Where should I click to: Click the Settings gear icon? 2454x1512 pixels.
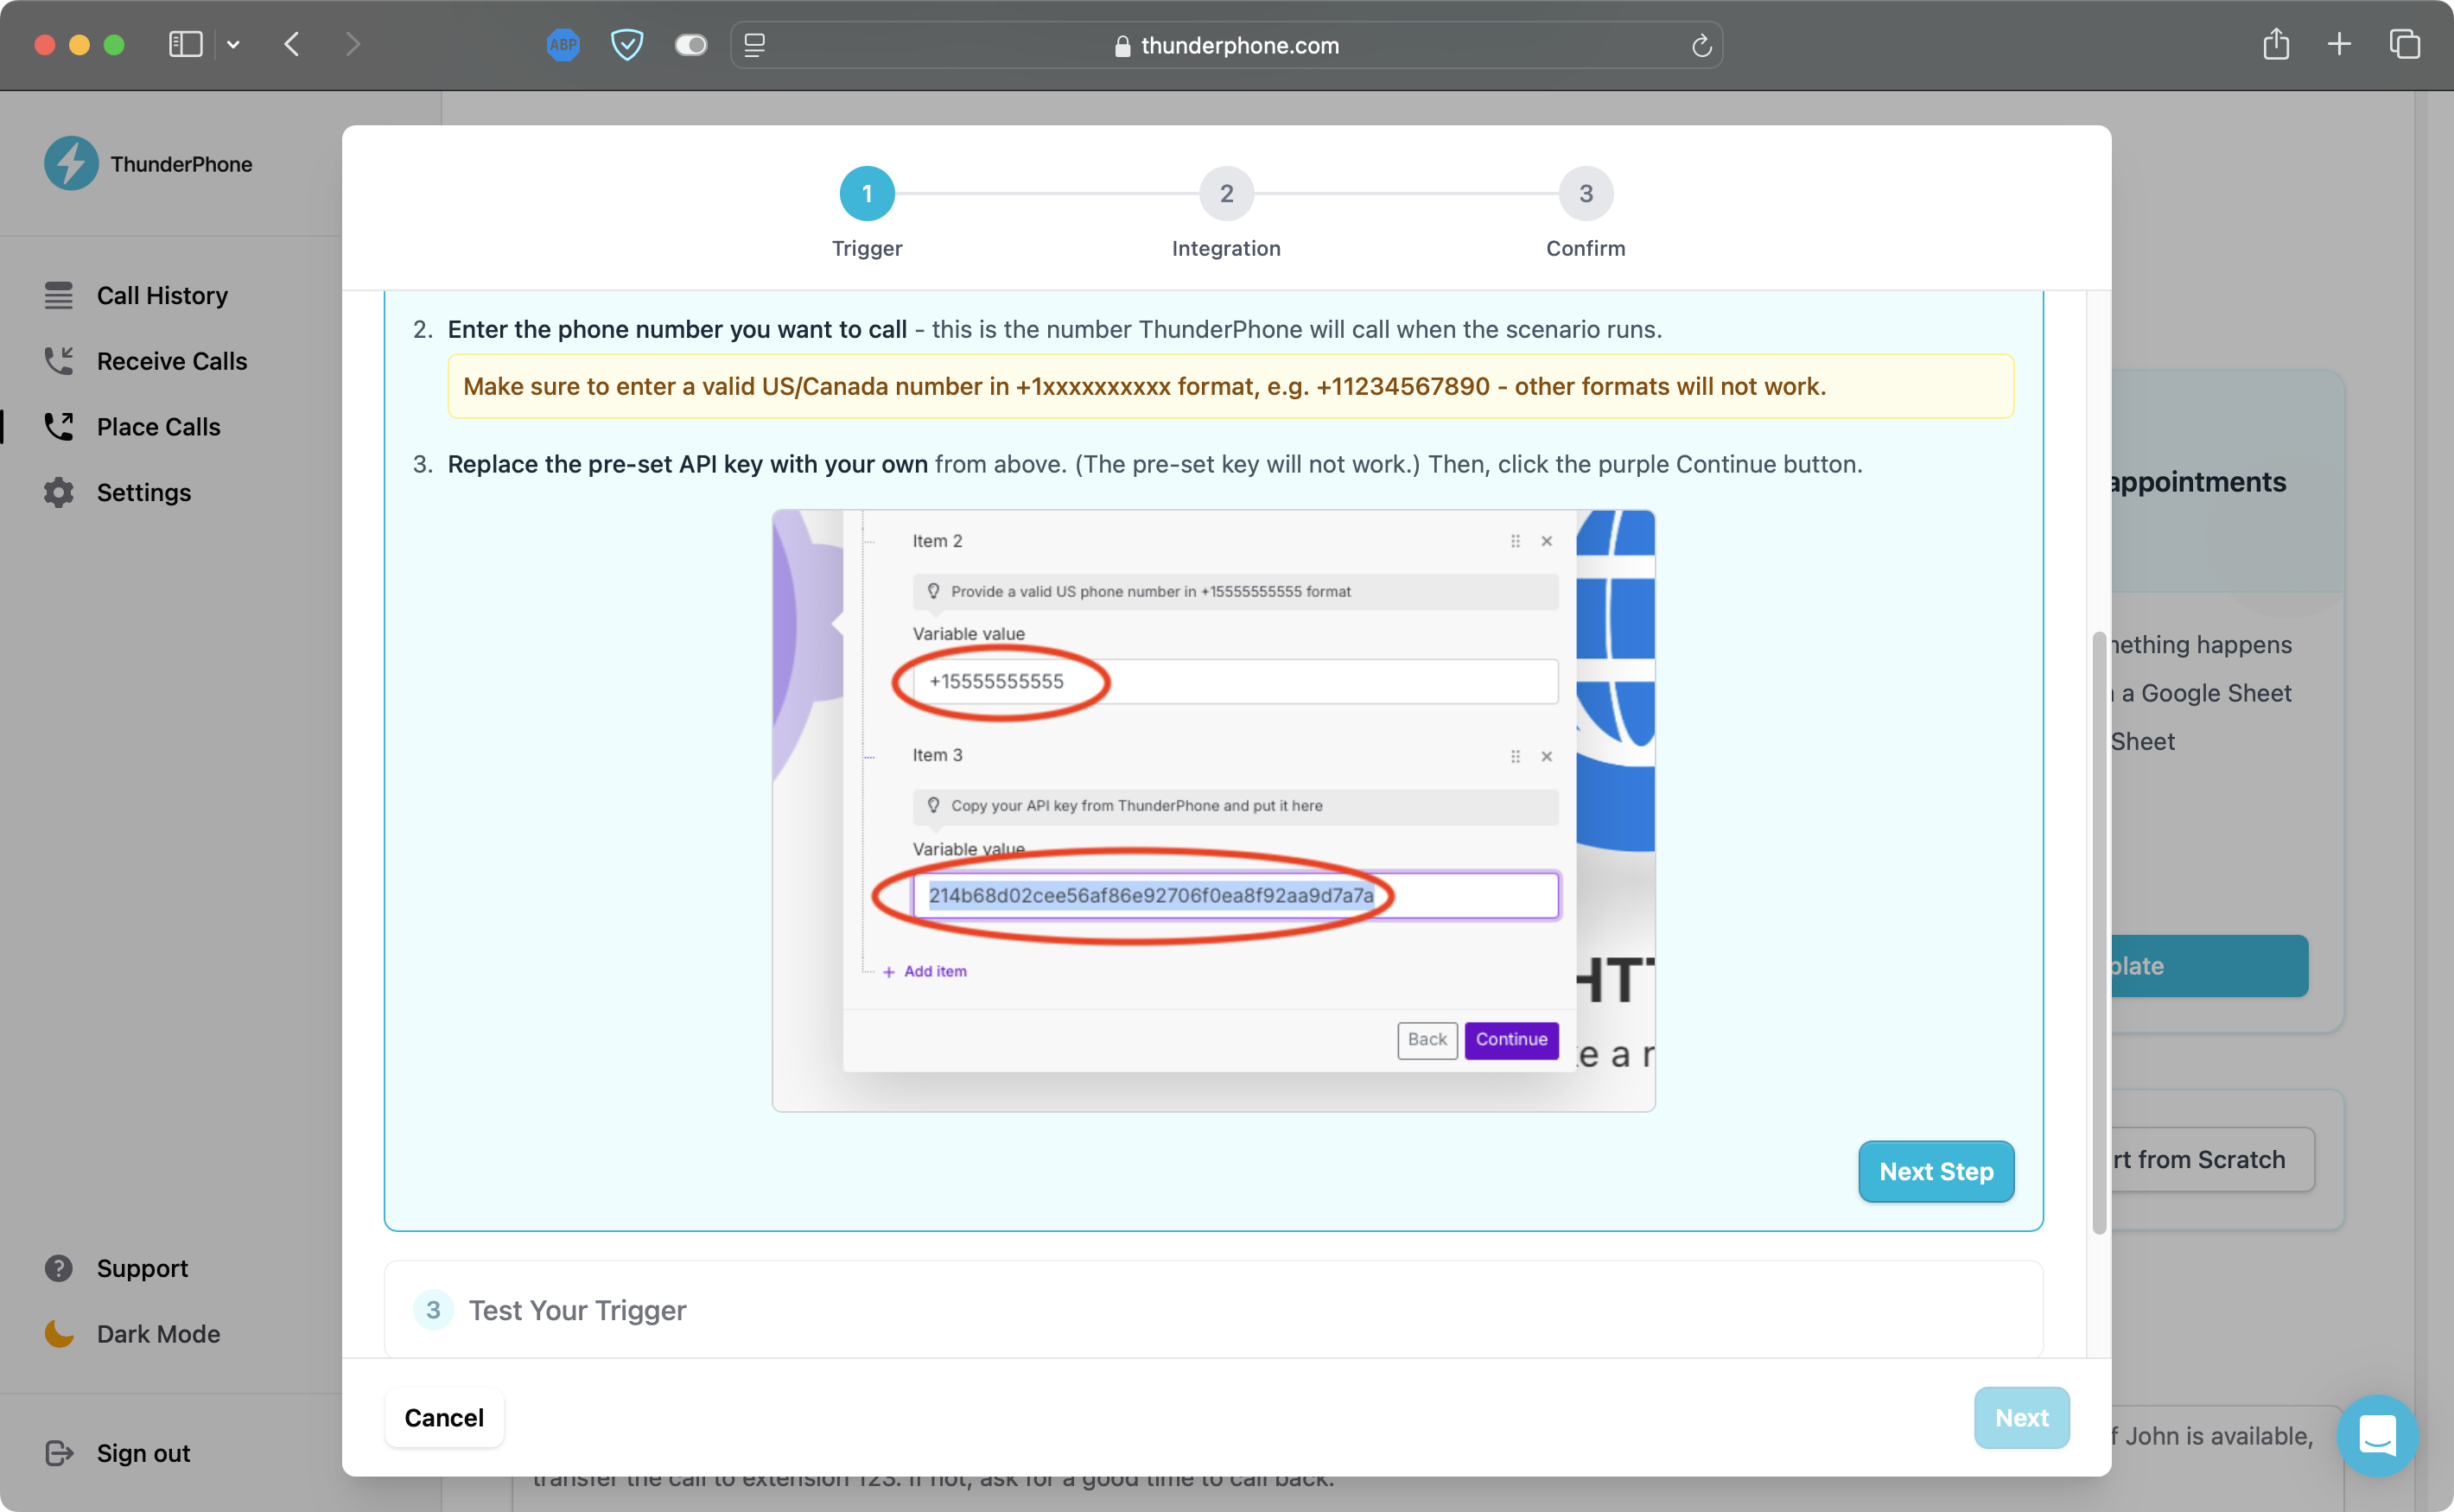pyautogui.click(x=59, y=492)
